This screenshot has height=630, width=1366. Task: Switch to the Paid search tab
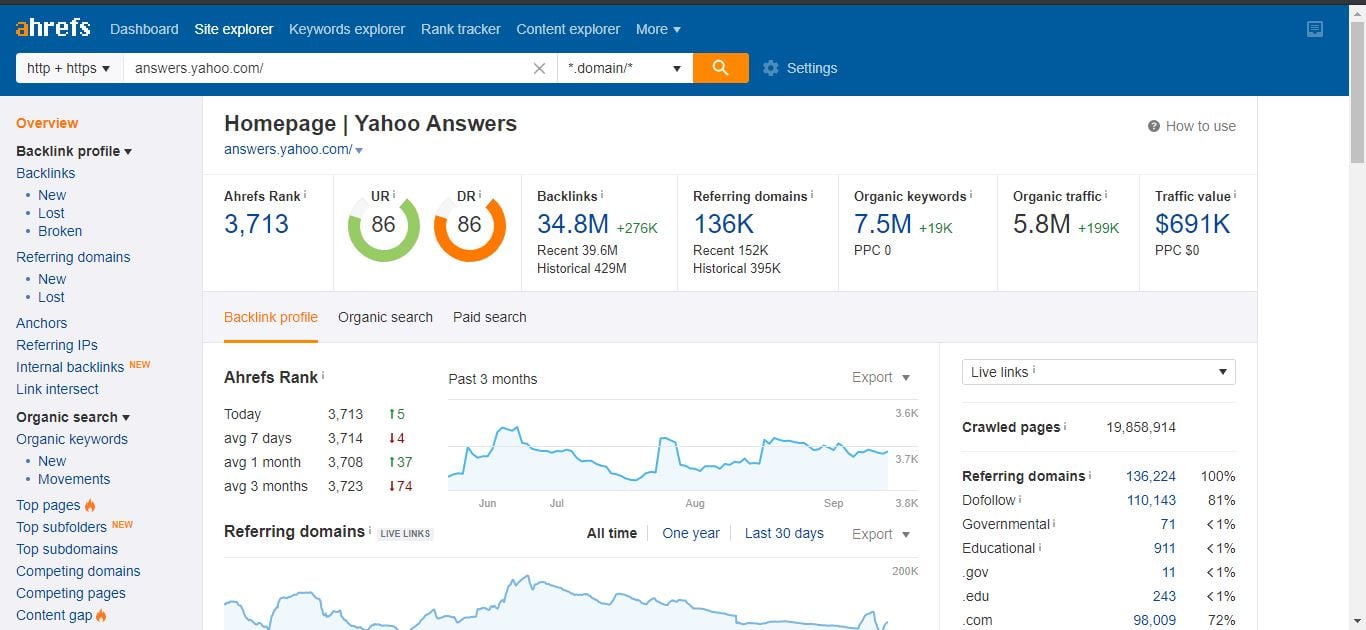tap(489, 317)
